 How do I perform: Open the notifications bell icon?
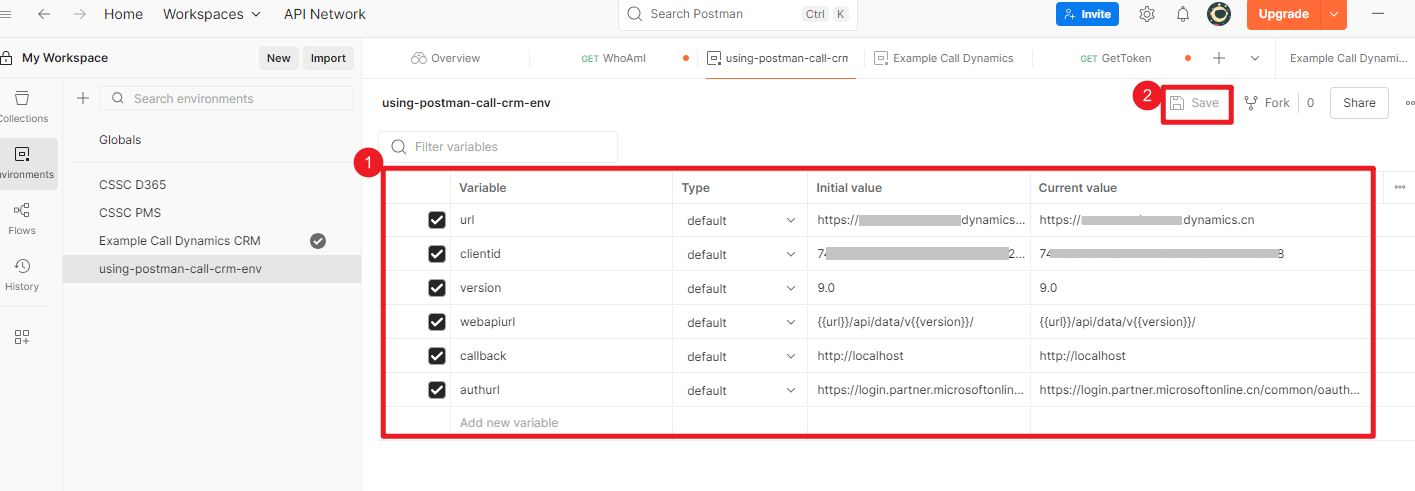coord(1183,14)
